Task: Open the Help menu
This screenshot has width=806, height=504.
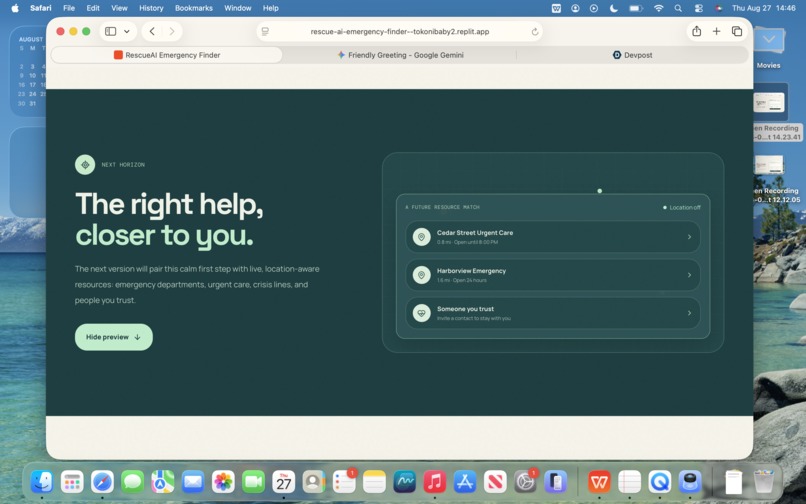Action: click(x=270, y=8)
